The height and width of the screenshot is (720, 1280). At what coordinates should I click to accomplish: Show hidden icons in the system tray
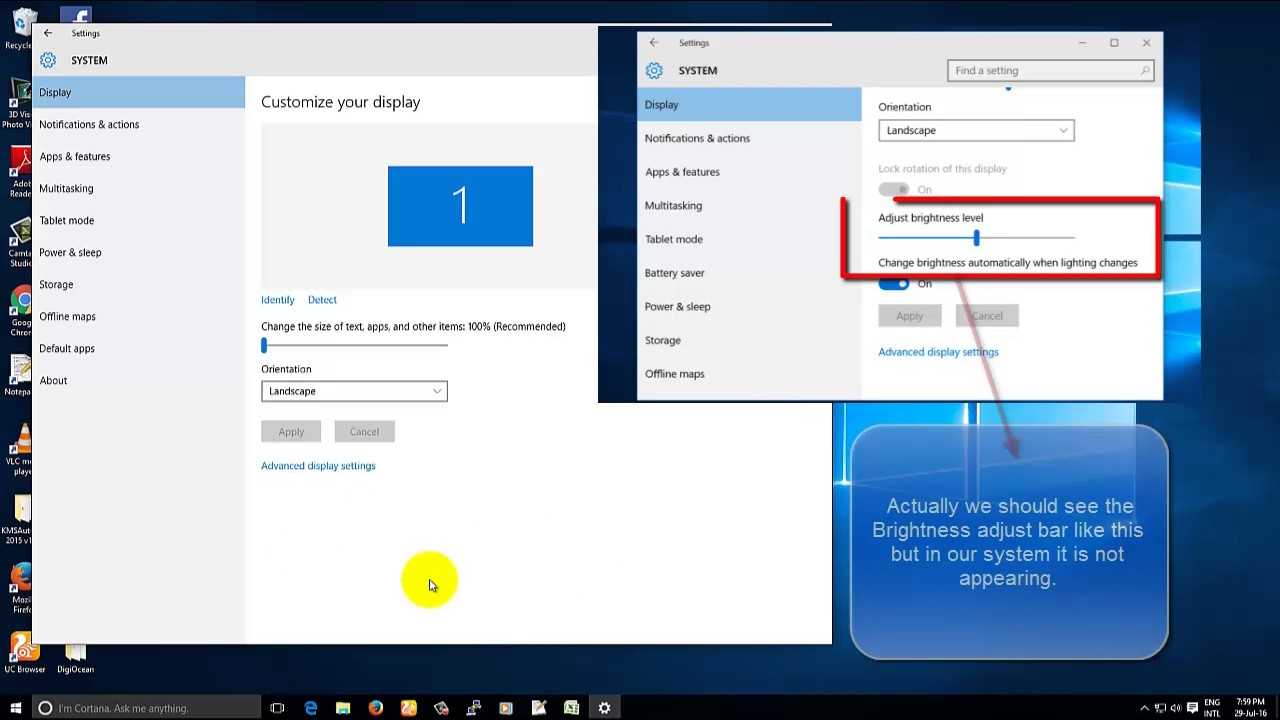click(x=1144, y=708)
